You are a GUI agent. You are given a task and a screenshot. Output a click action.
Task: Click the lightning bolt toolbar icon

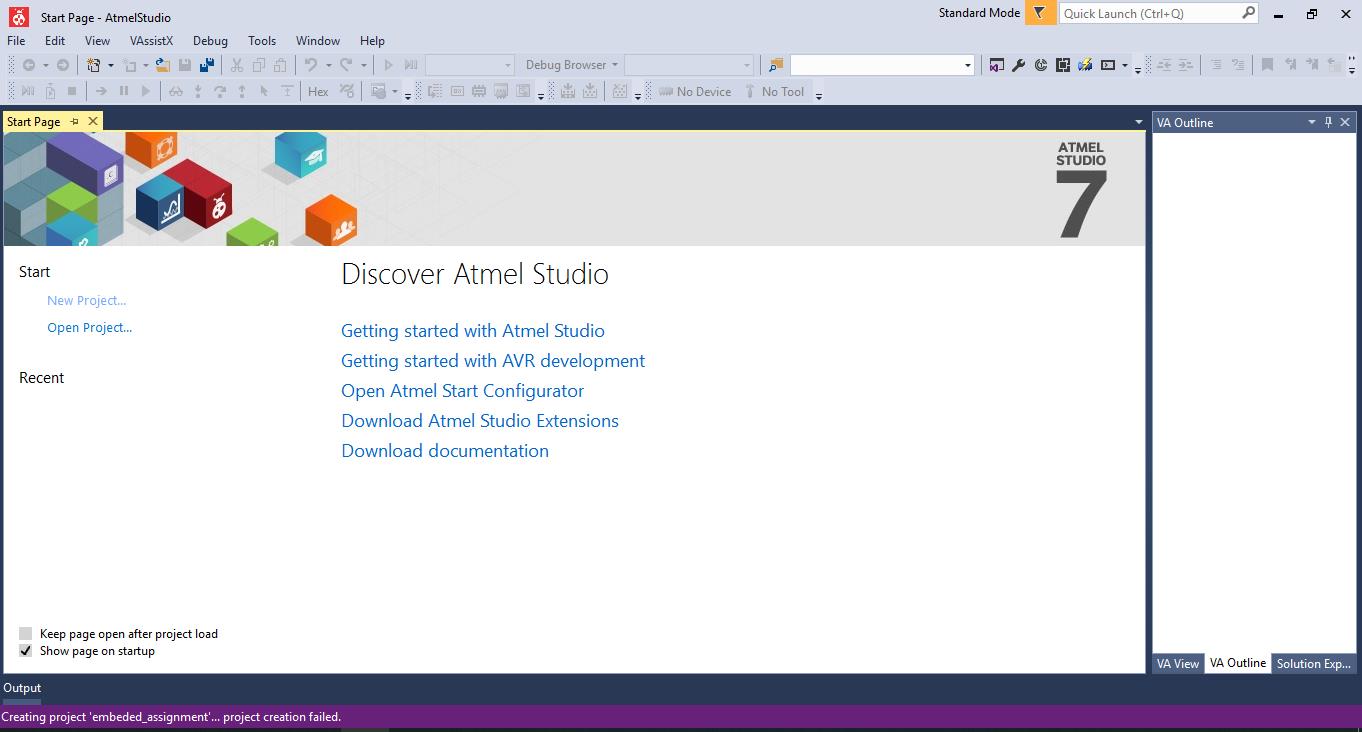pyautogui.click(x=1085, y=65)
